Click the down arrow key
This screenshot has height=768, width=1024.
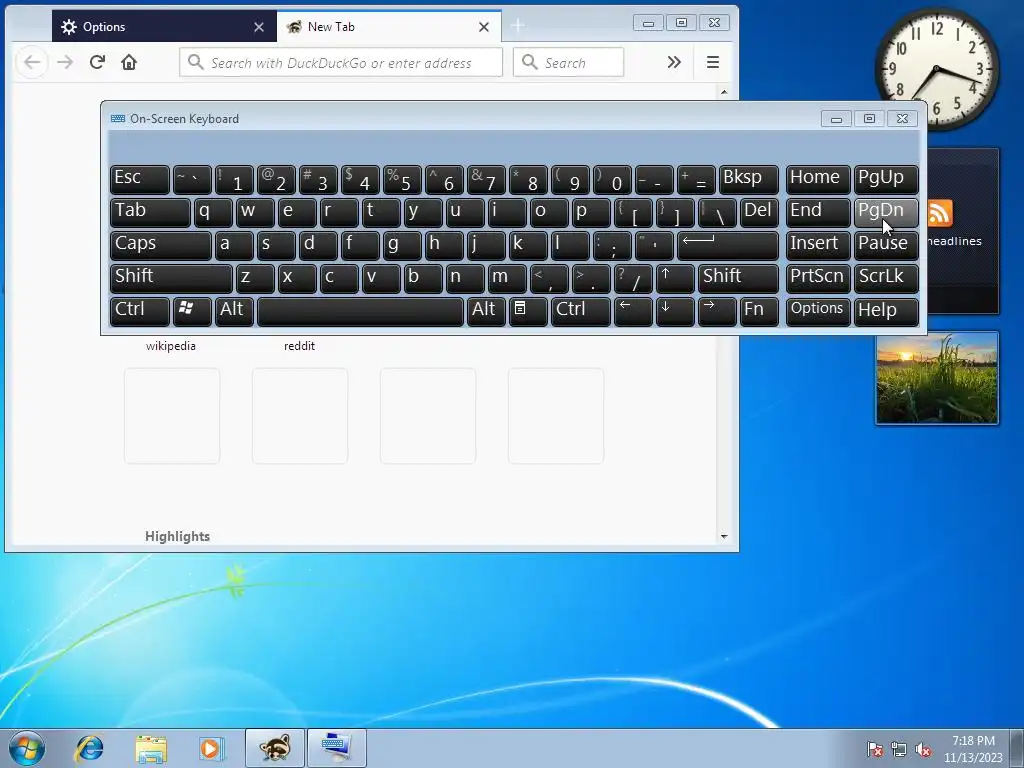[x=674, y=311]
